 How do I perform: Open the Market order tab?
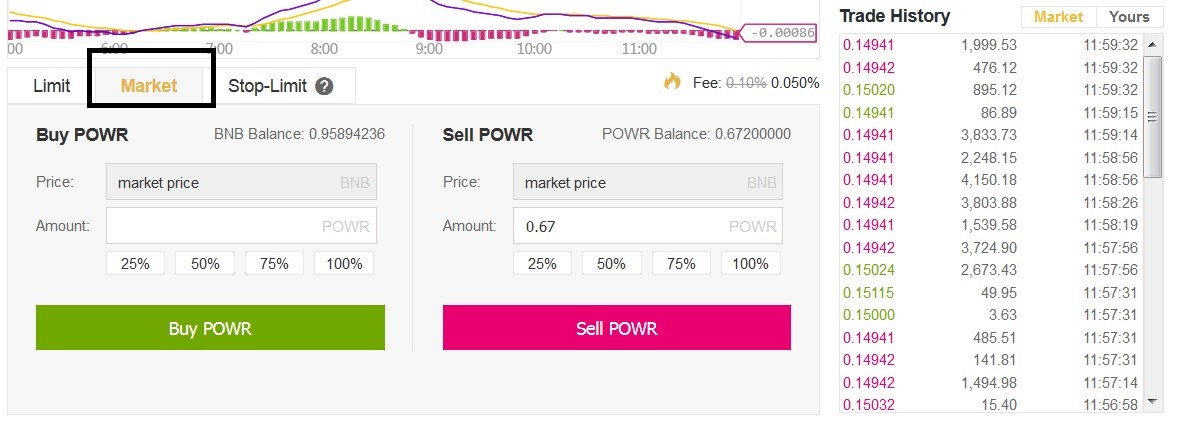(149, 86)
